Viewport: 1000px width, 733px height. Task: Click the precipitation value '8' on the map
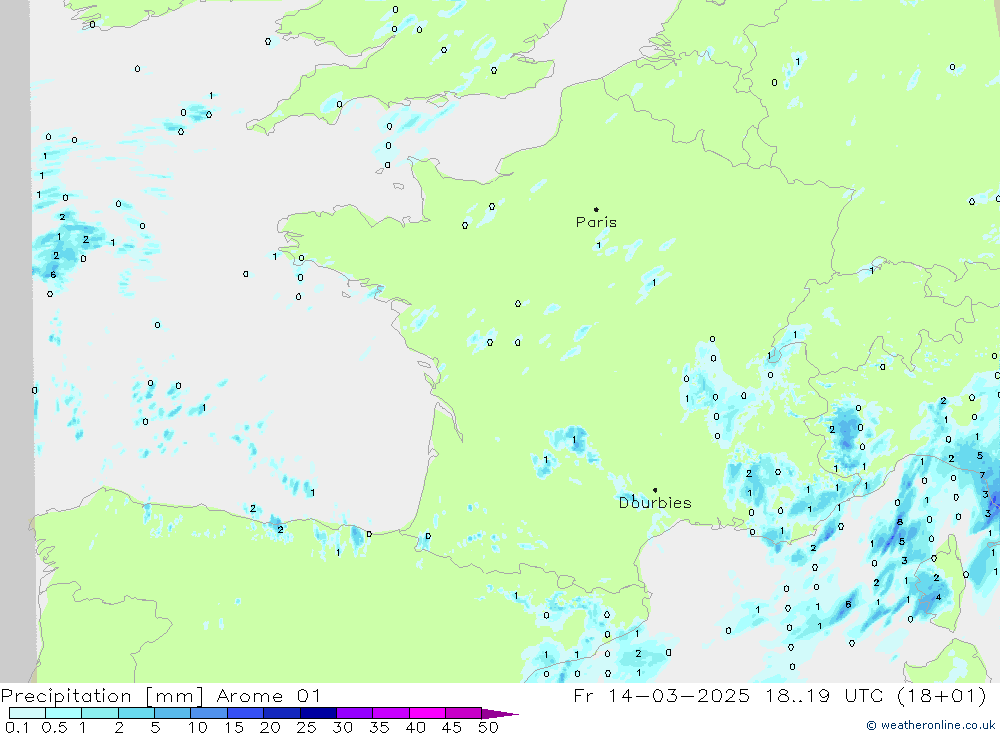pos(900,522)
